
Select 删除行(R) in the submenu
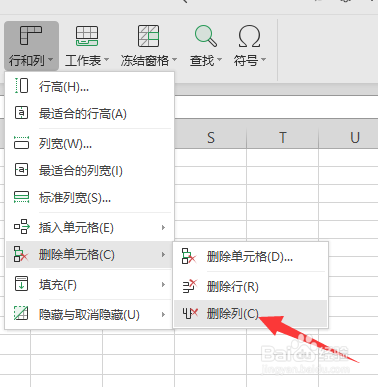(x=250, y=286)
